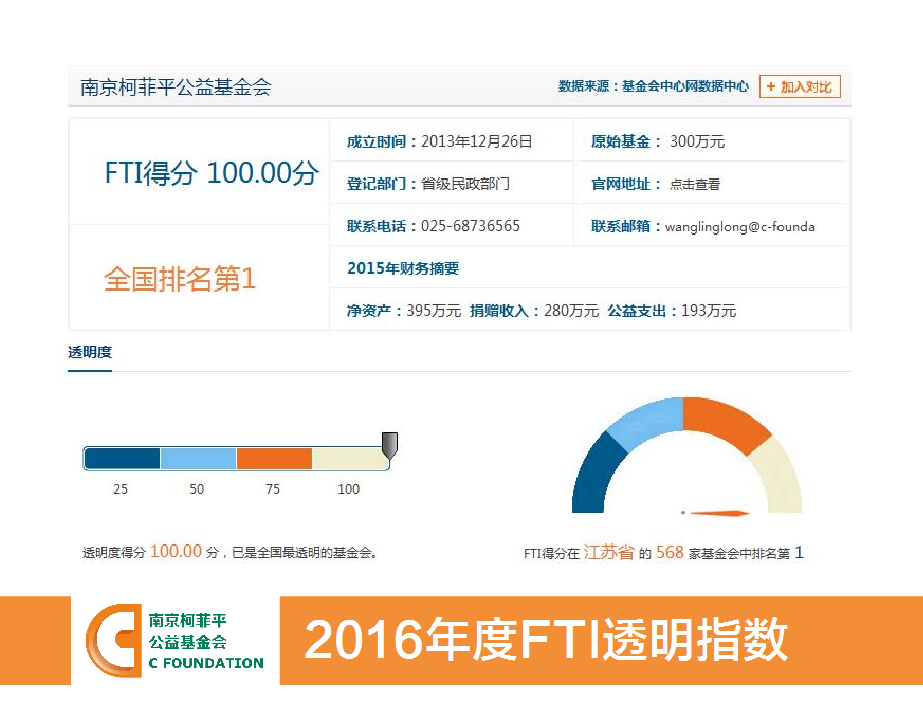Click the dark blue segment of the score bar
Image resolution: width=923 pixels, height=713 pixels.
(122, 458)
